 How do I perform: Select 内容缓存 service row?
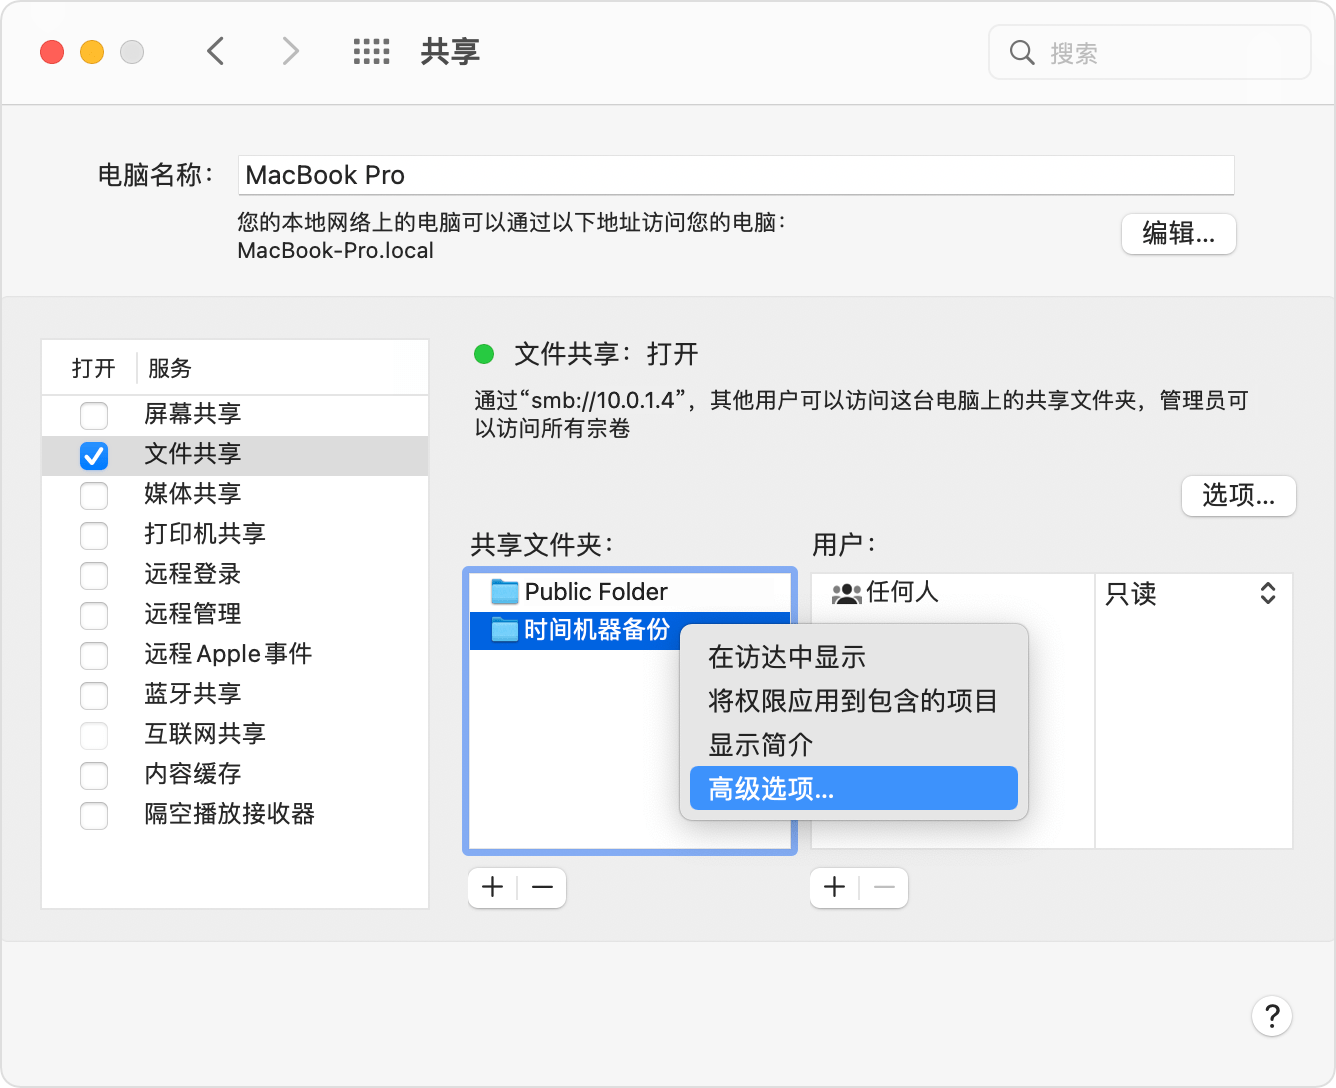235,775
